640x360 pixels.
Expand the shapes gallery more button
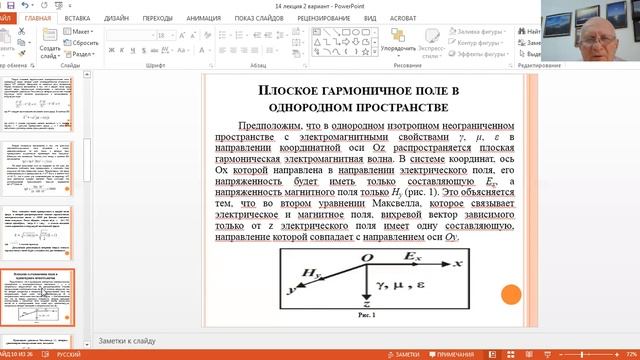click(x=375, y=52)
